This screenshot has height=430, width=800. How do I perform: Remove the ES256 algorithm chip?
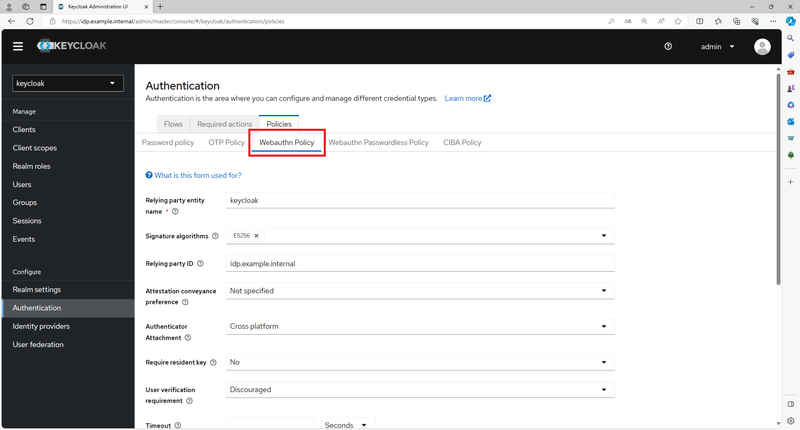pyautogui.click(x=257, y=236)
